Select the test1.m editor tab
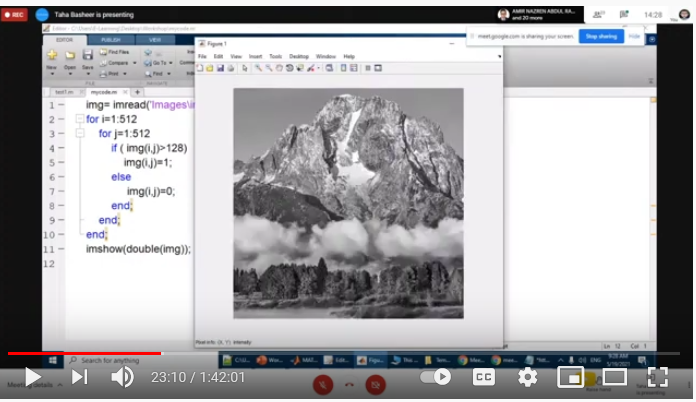The image size is (696, 402). tap(63, 91)
